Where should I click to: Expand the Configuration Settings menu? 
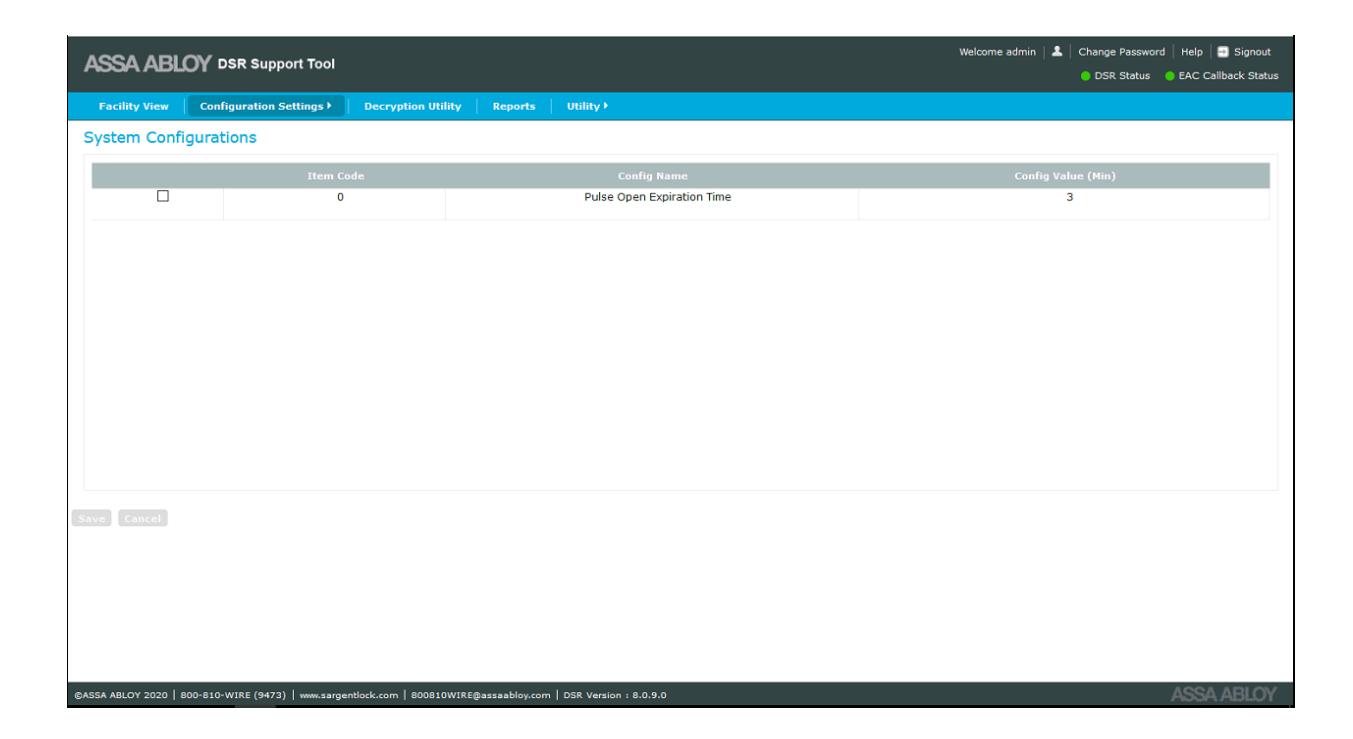coord(266,106)
